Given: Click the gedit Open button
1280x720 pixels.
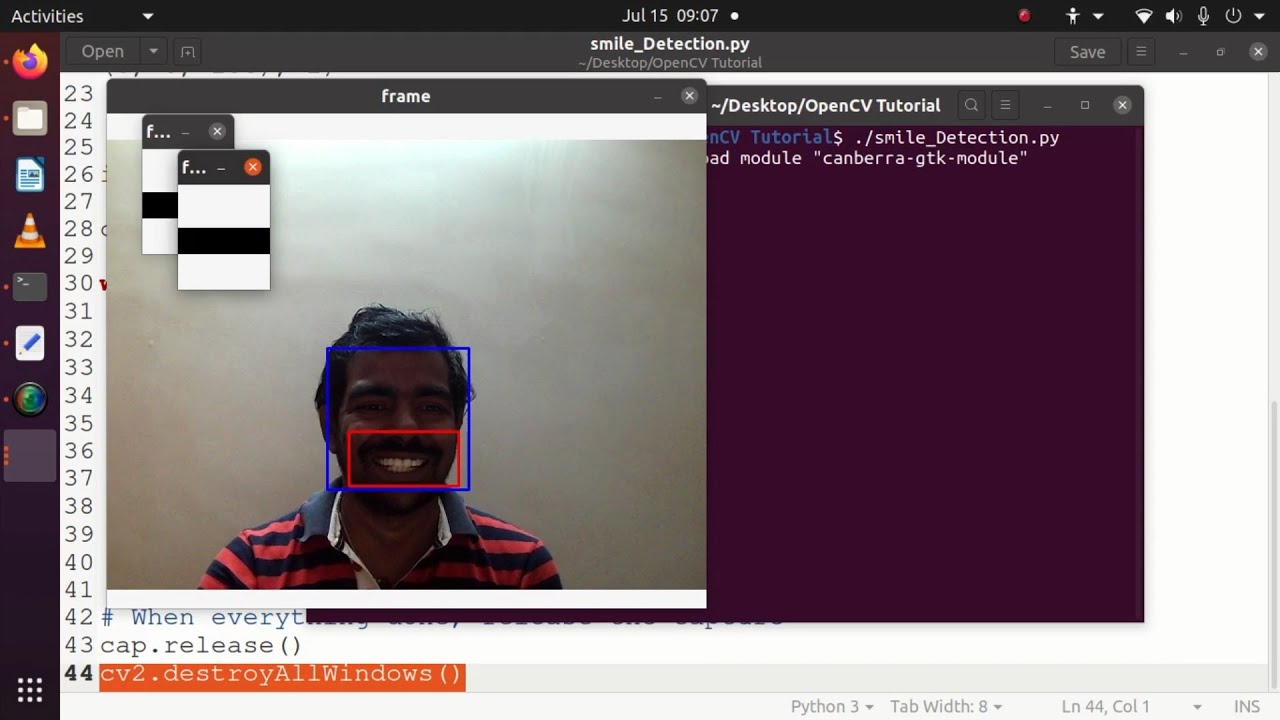Looking at the screenshot, I should click(103, 52).
